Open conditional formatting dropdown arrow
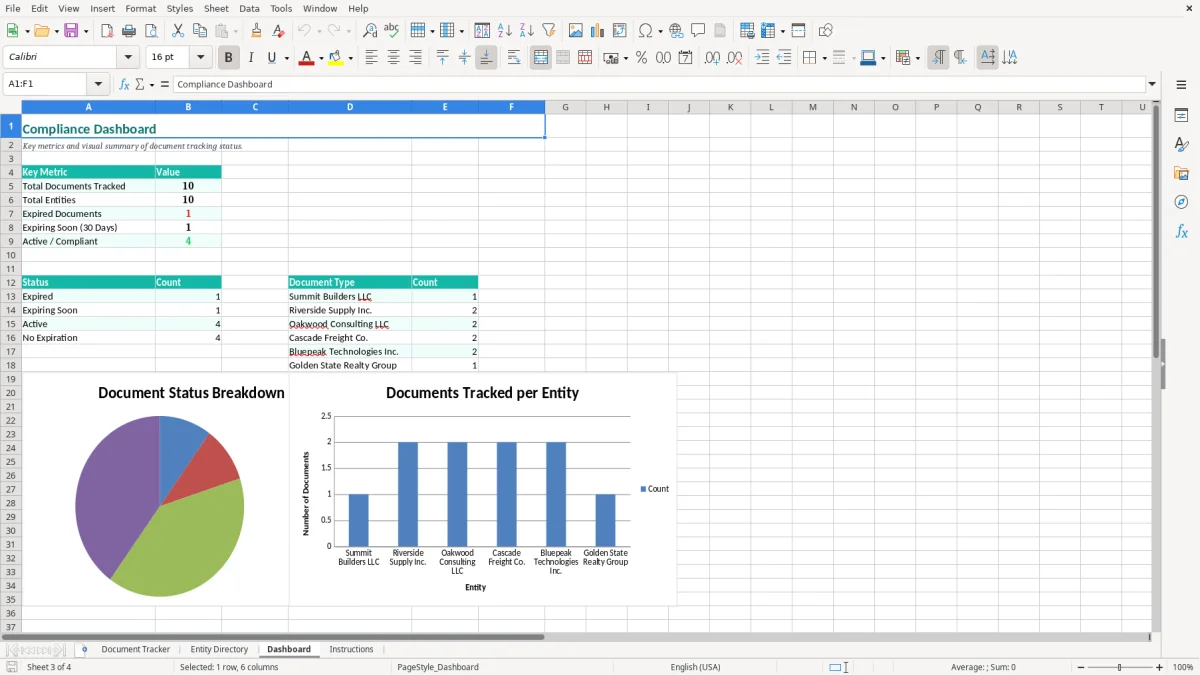This screenshot has width=1200, height=675. click(x=917, y=58)
